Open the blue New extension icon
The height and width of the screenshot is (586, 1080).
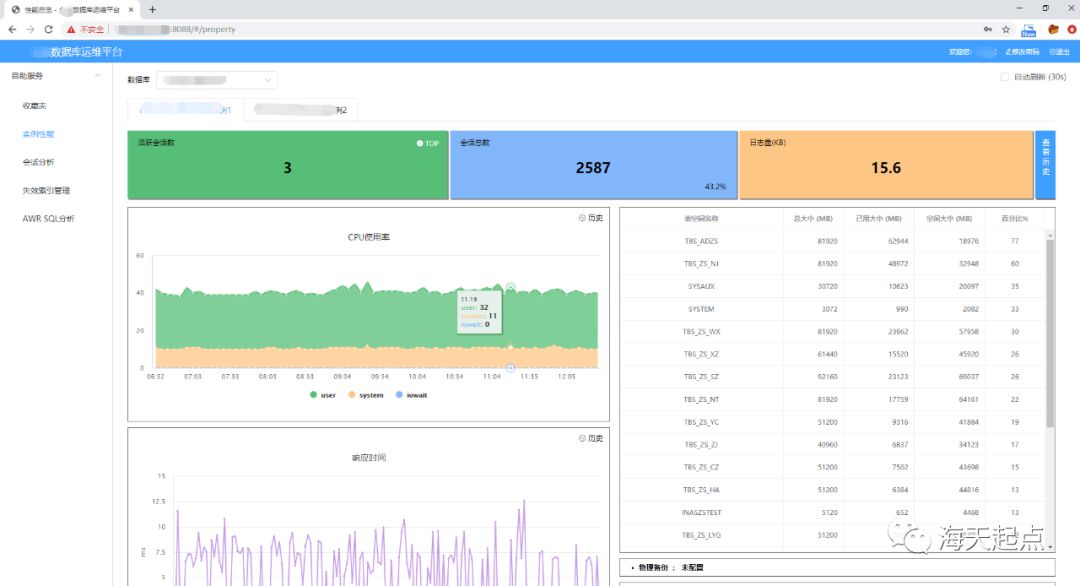pos(1028,30)
